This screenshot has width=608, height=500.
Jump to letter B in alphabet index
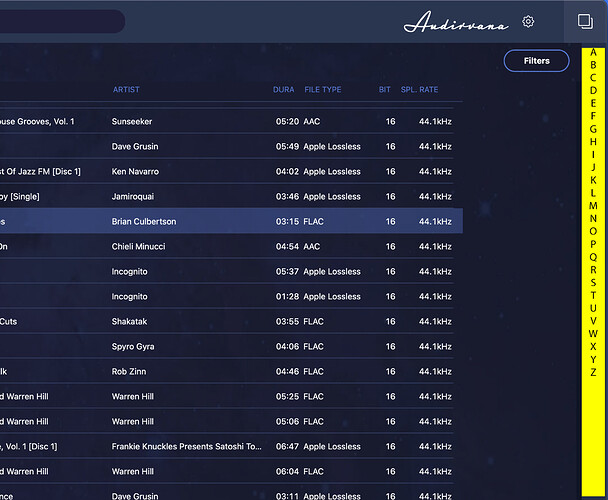click(x=593, y=65)
